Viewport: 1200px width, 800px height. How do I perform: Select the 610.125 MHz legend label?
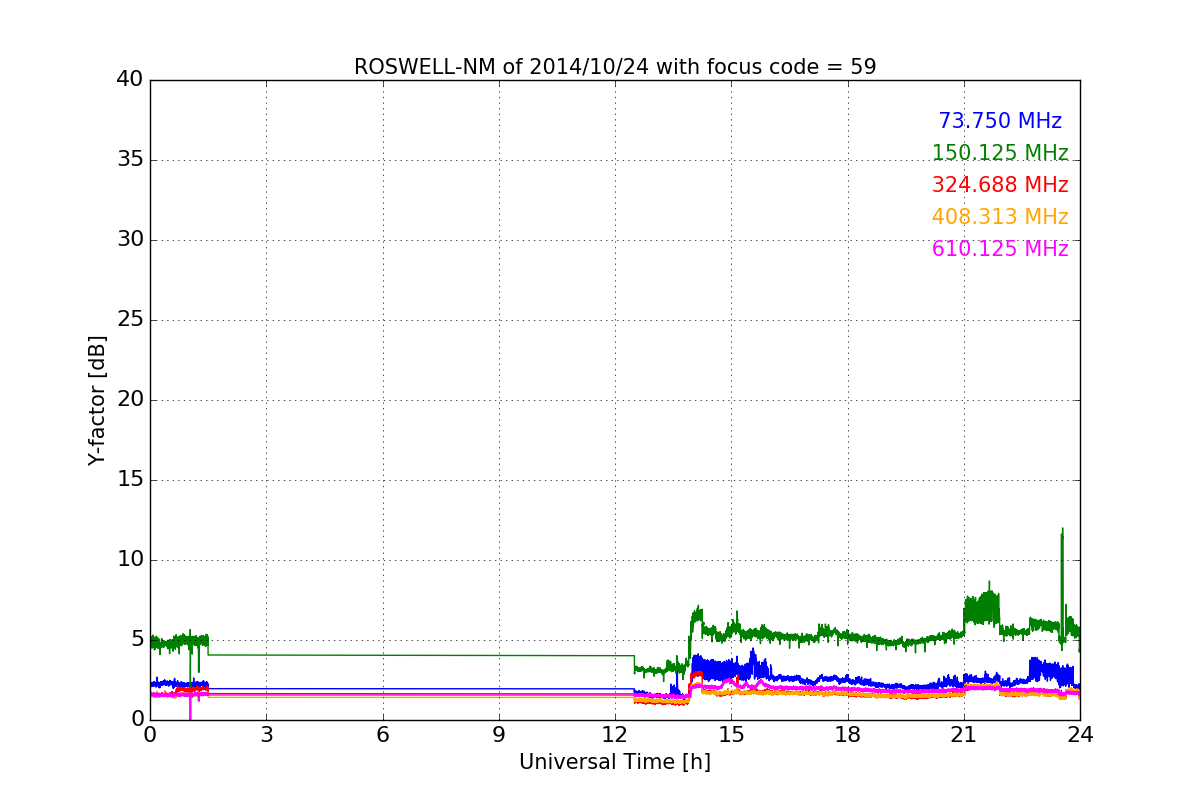pyautogui.click(x=1000, y=249)
